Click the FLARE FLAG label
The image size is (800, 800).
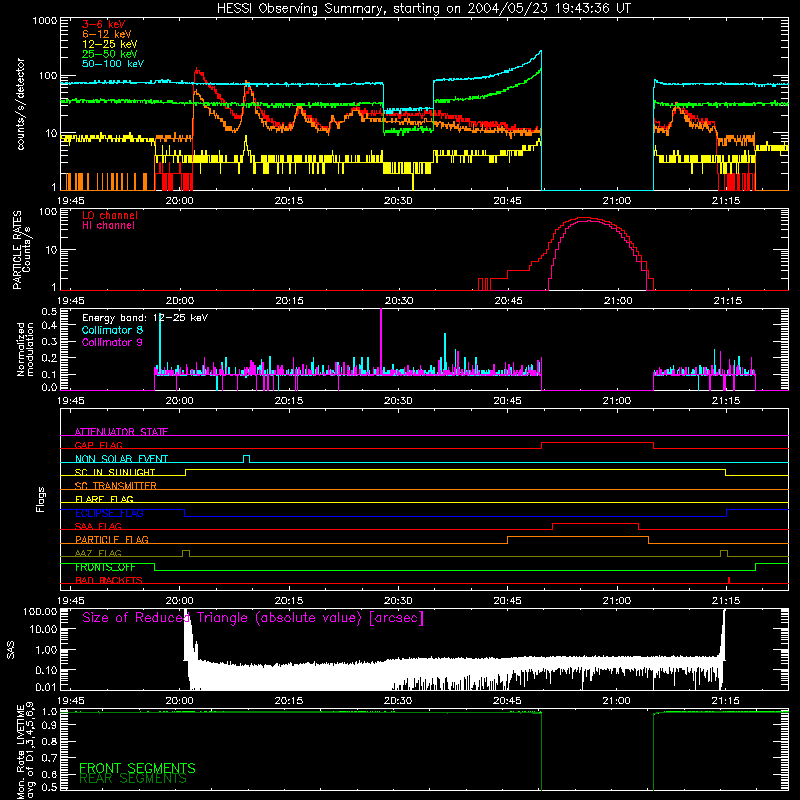coord(104,499)
